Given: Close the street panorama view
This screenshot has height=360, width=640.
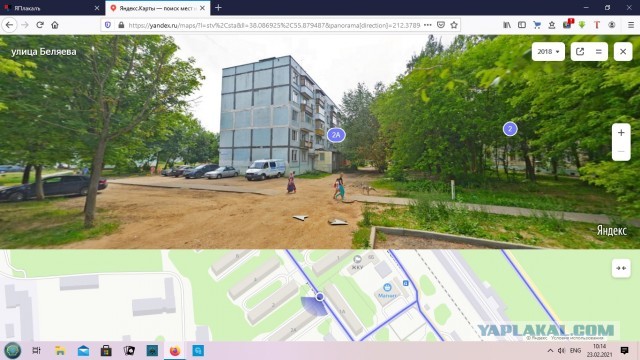Looking at the screenshot, I should pyautogui.click(x=623, y=51).
